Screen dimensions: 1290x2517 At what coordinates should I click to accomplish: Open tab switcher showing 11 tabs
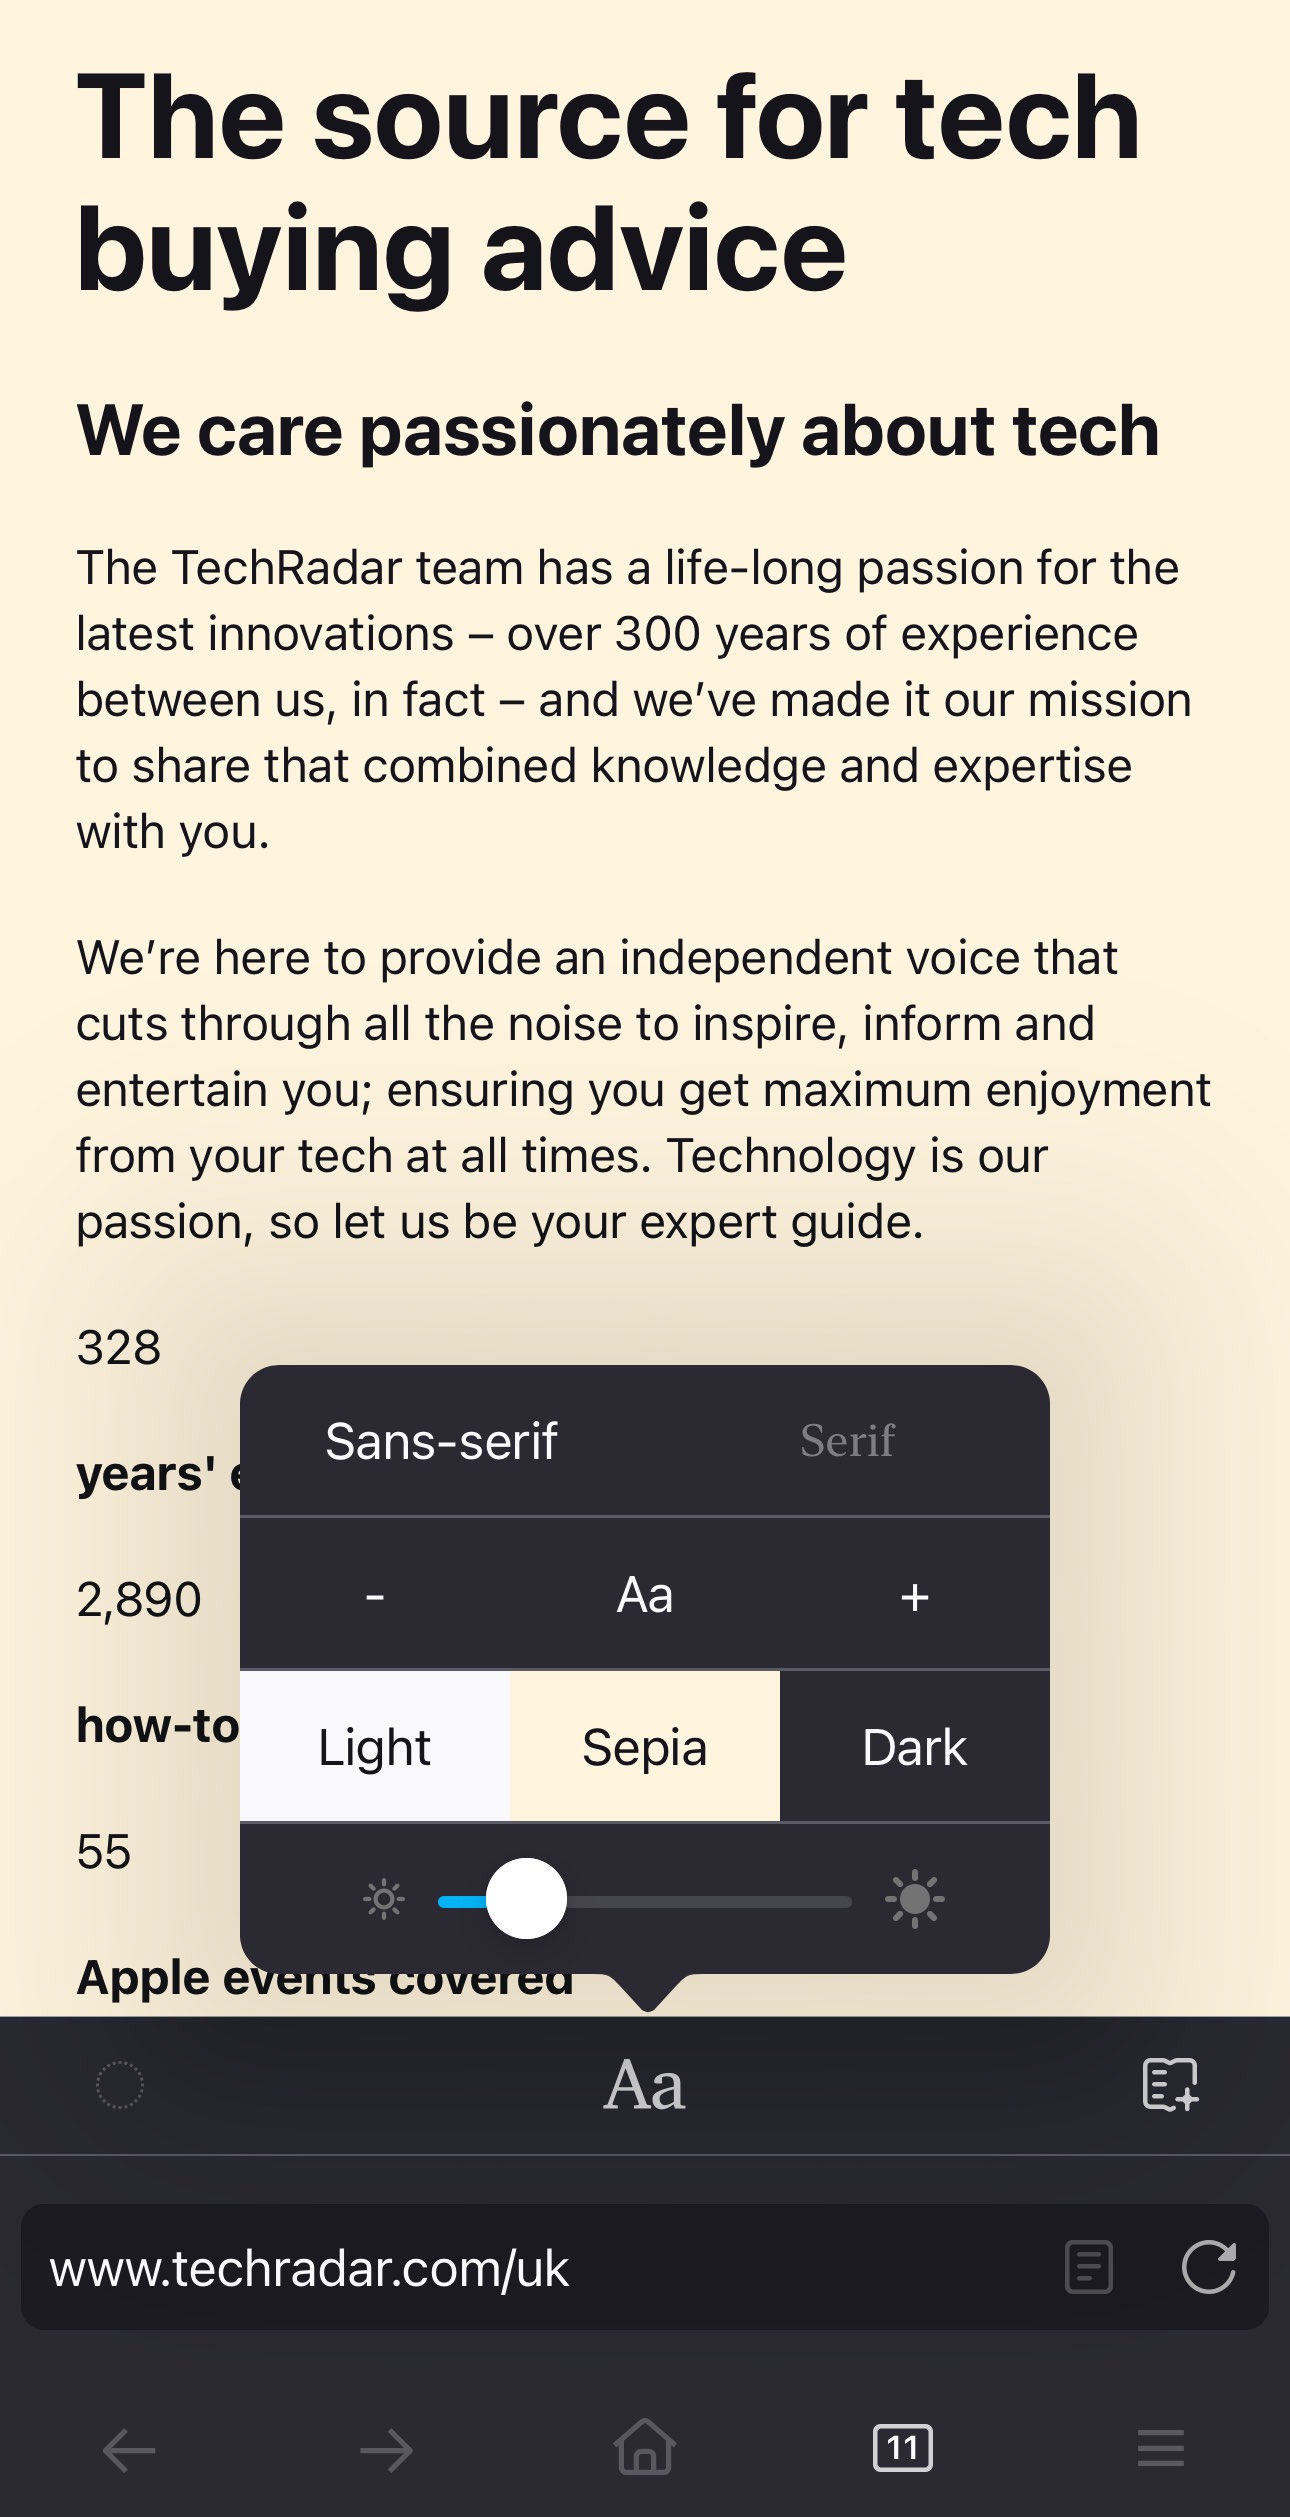[x=903, y=2448]
